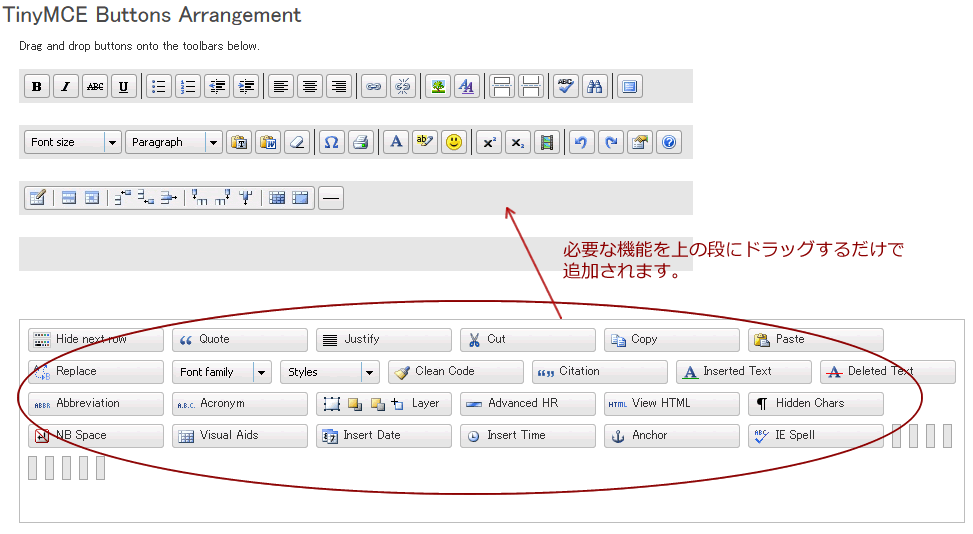The width and height of the screenshot is (973, 534).
Task: Select the Insert Time button
Action: click(527, 436)
